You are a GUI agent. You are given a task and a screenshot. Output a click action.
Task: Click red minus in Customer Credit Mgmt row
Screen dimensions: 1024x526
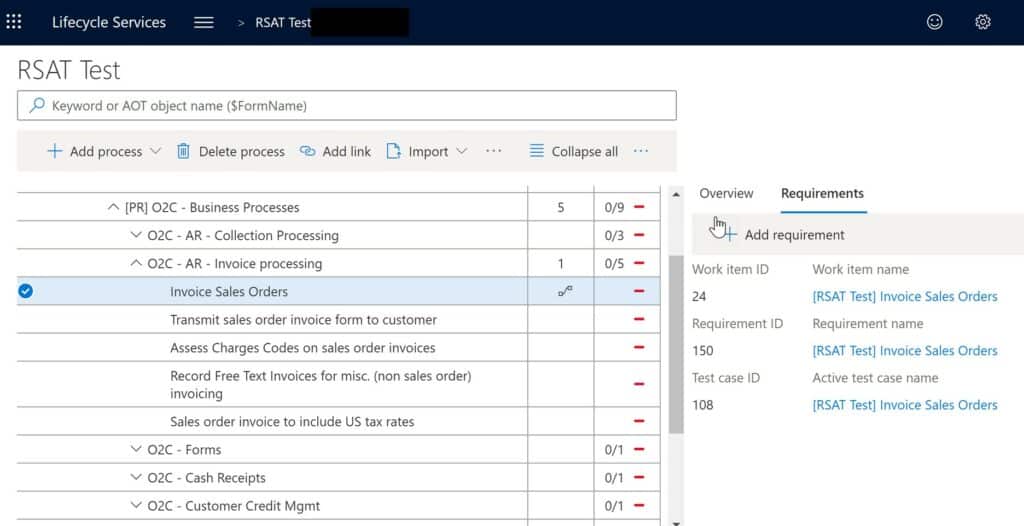pos(639,506)
